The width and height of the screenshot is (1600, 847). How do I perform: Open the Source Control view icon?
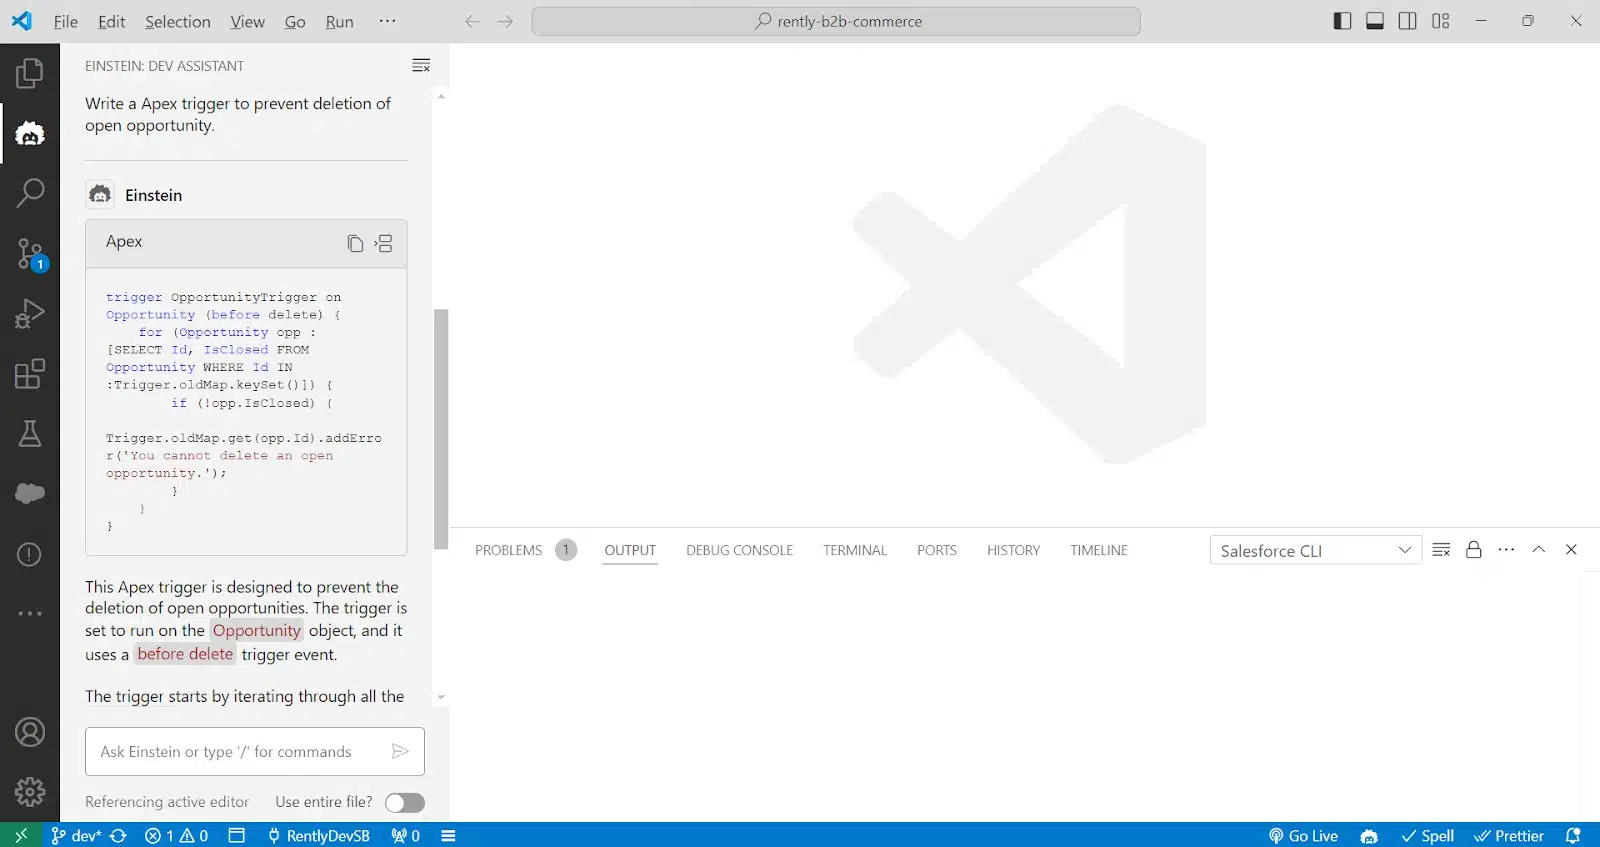pyautogui.click(x=30, y=254)
